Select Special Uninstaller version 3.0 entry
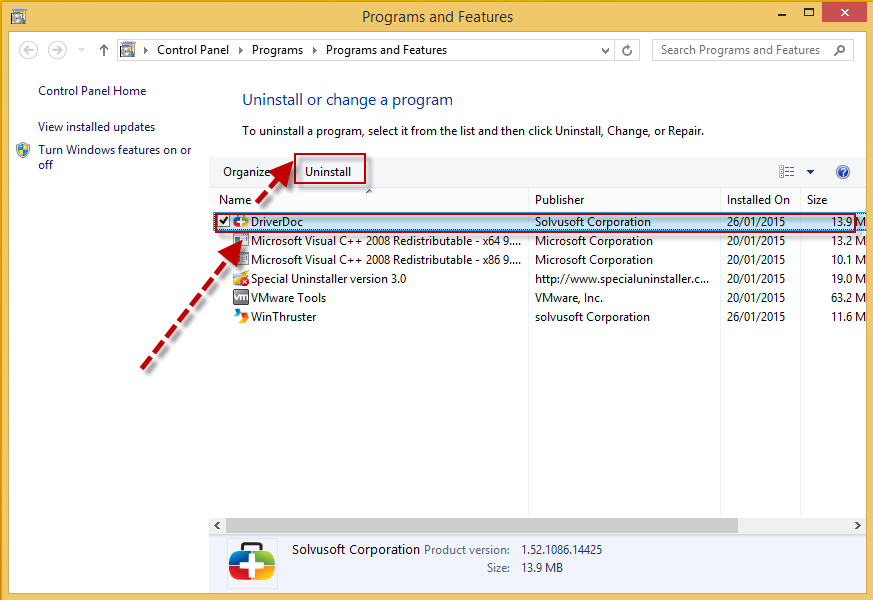This screenshot has height=600, width=873. pyautogui.click(x=328, y=278)
